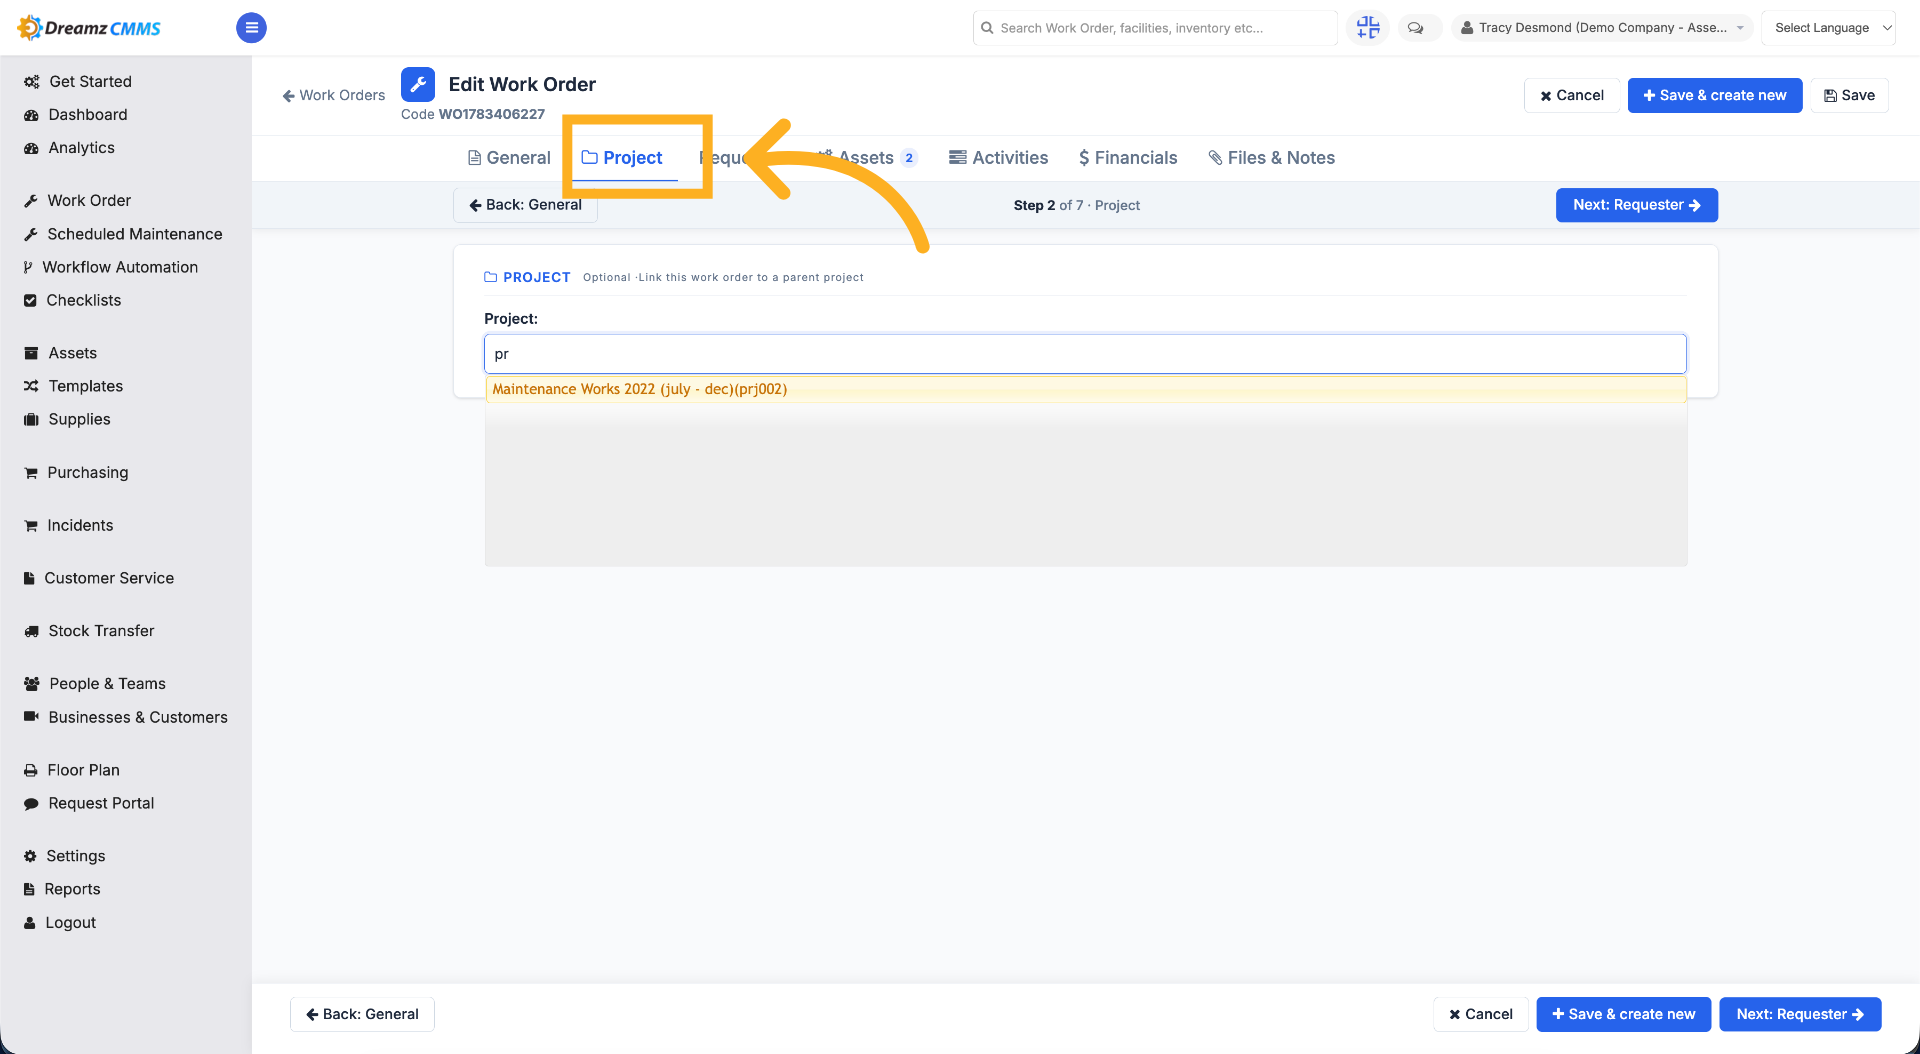
Task: Go back via Work Orders link
Action: pyautogui.click(x=334, y=96)
